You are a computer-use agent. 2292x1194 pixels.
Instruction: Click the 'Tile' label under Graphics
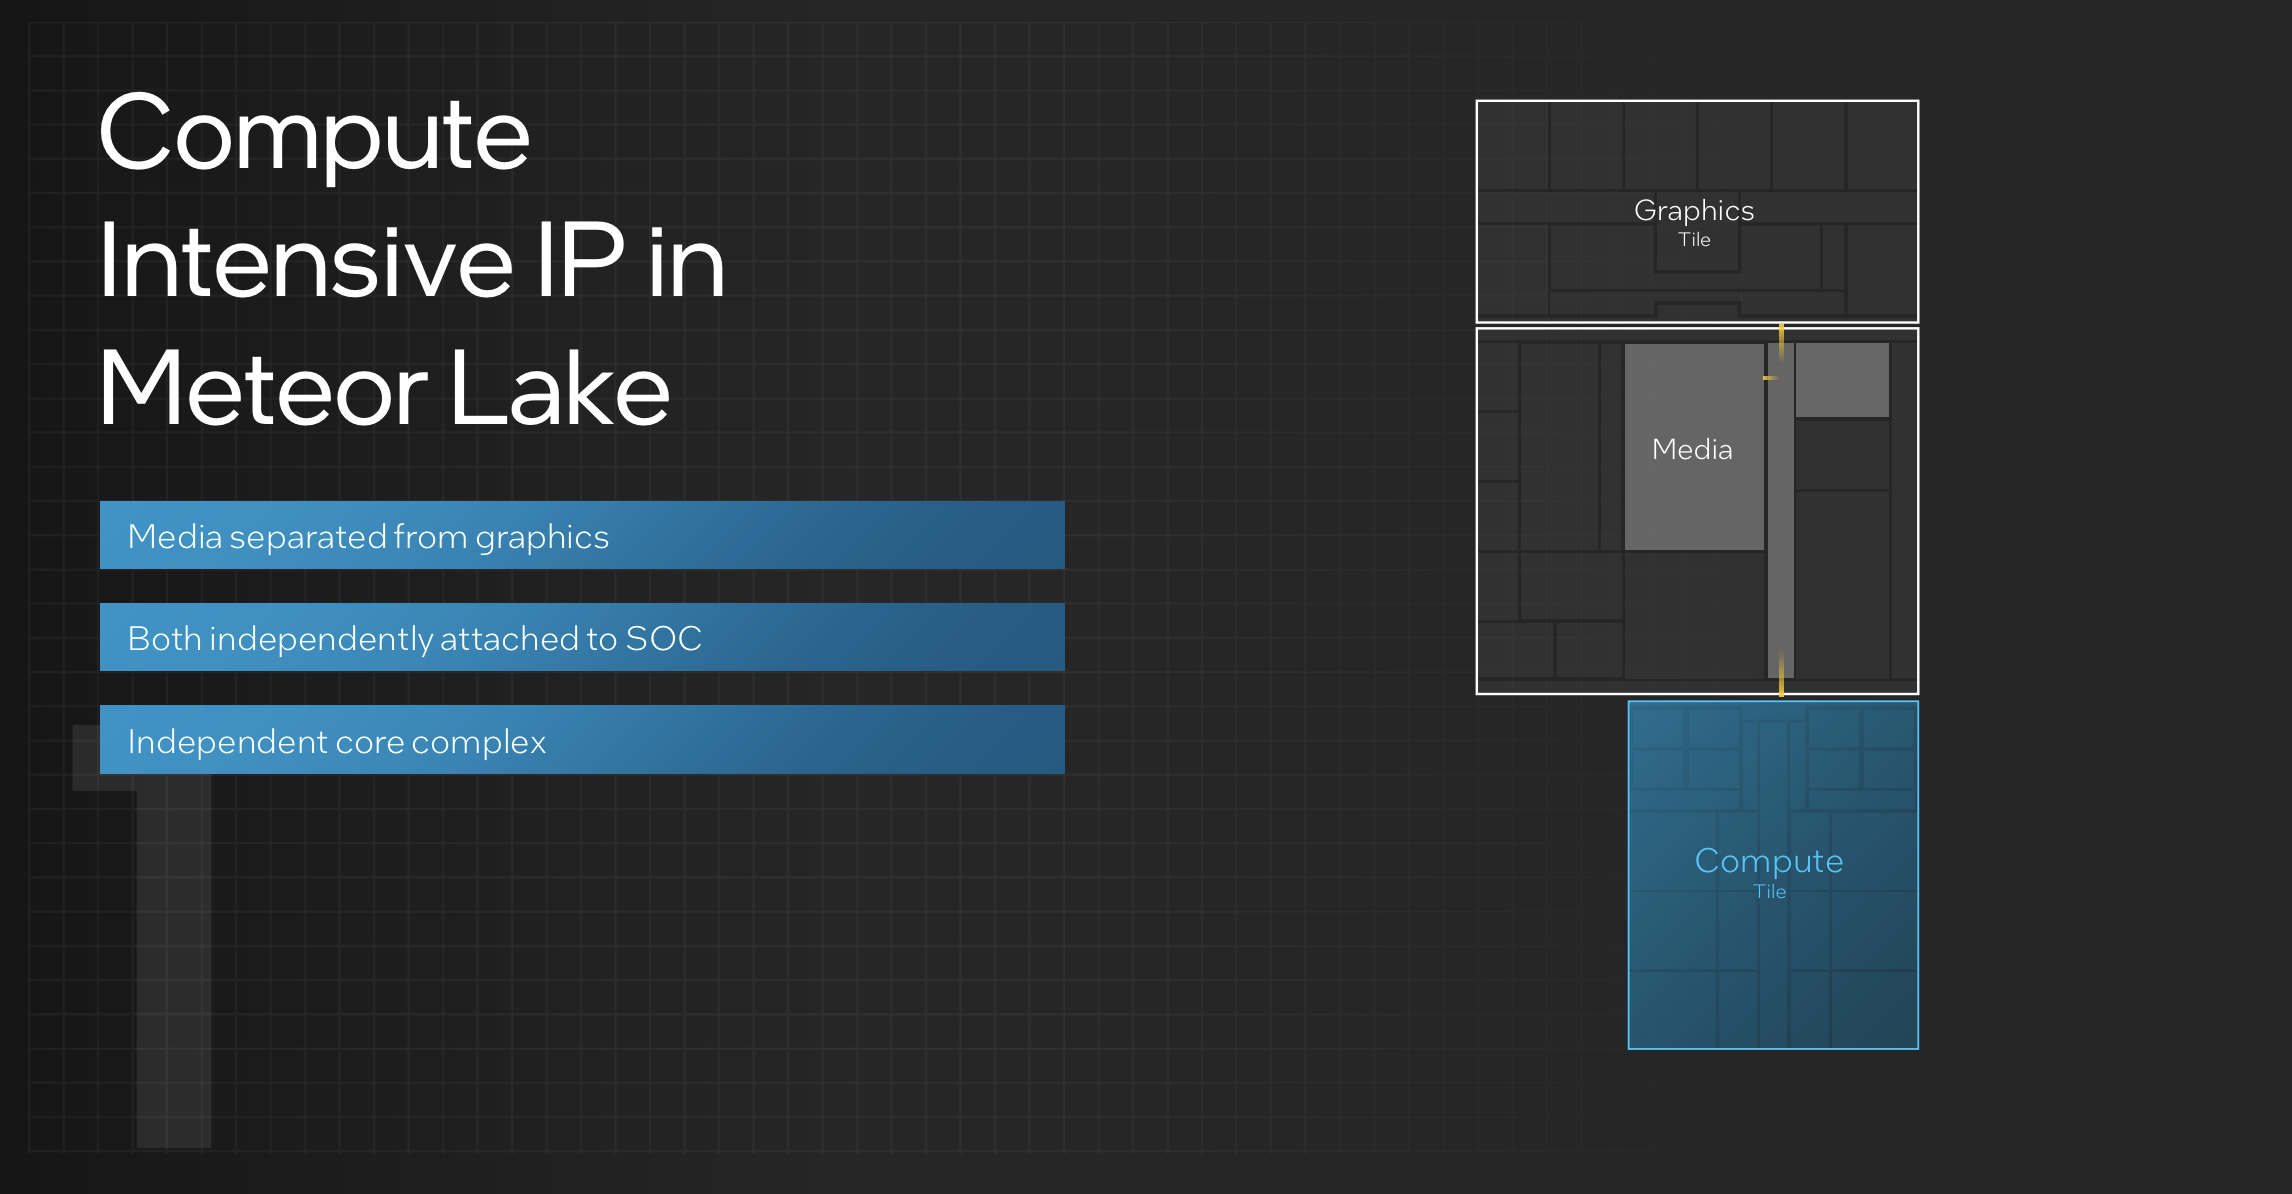1695,240
